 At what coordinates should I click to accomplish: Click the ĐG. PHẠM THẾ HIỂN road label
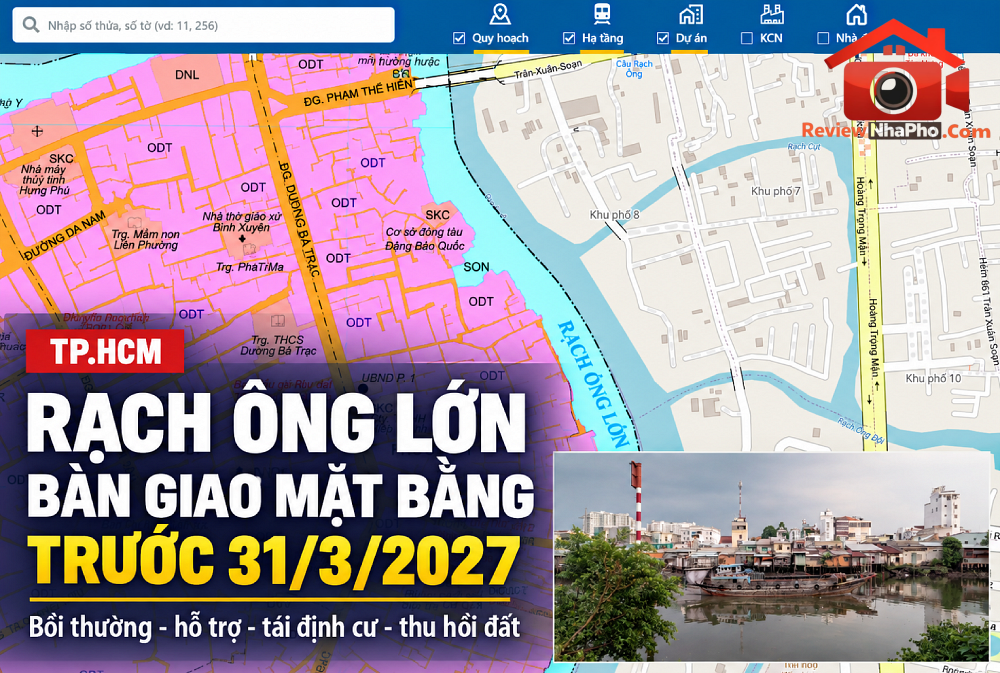click(358, 93)
